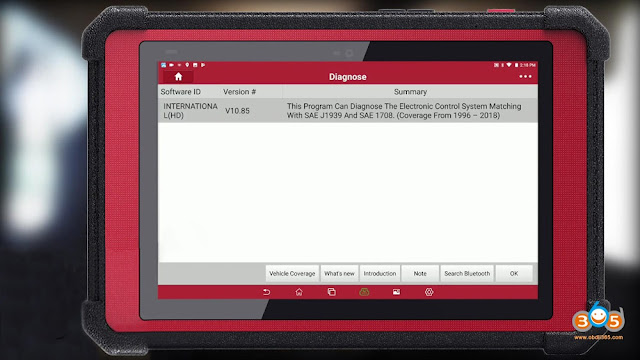640x360 pixels.
Task: Tap the hexagonal icon in the navigation bar
Action: click(429, 292)
